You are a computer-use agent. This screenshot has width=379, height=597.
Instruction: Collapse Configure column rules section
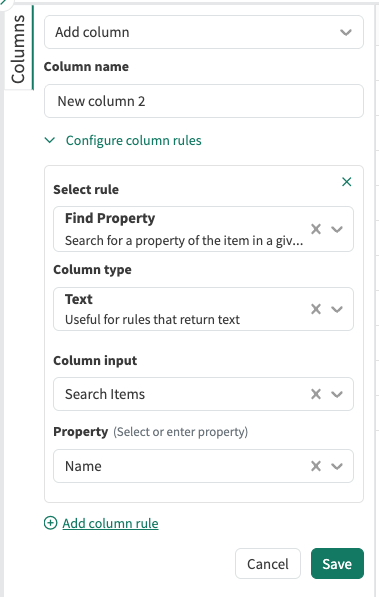[x=123, y=140]
